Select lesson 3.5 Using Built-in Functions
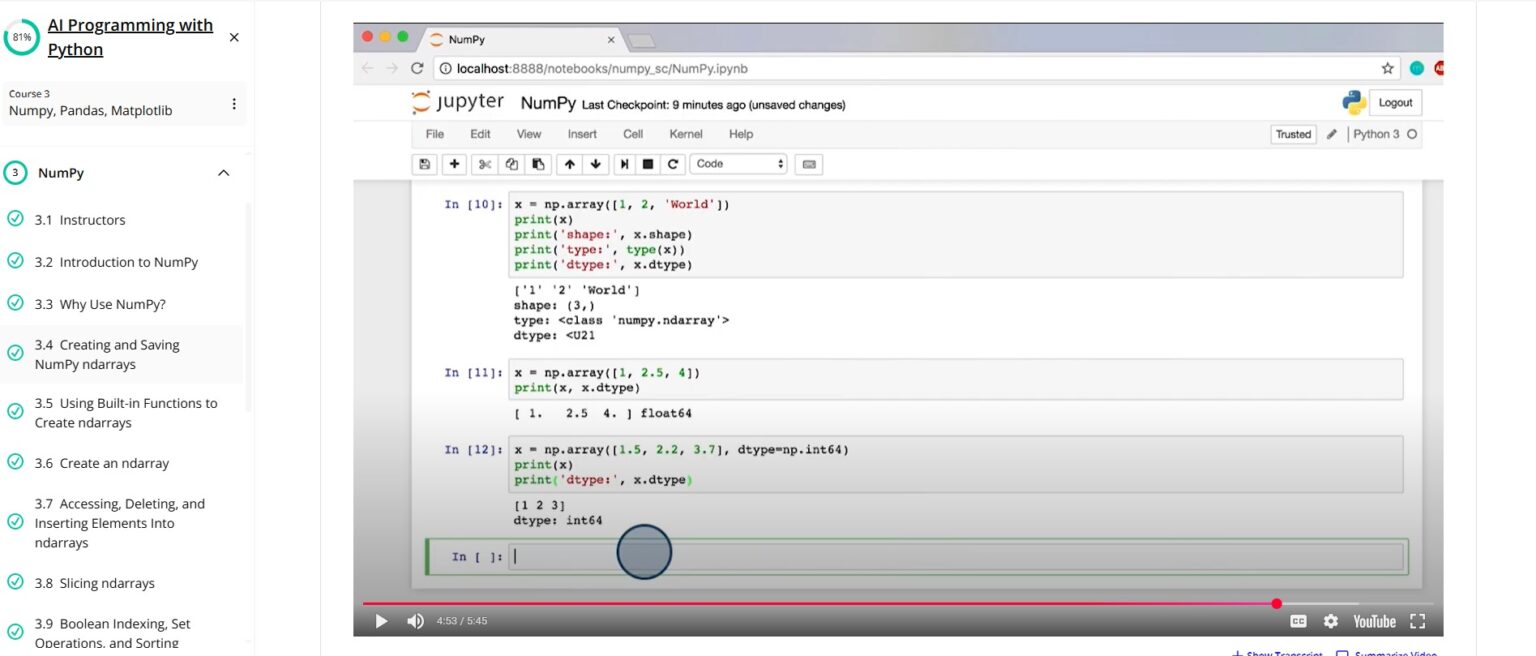 125,413
